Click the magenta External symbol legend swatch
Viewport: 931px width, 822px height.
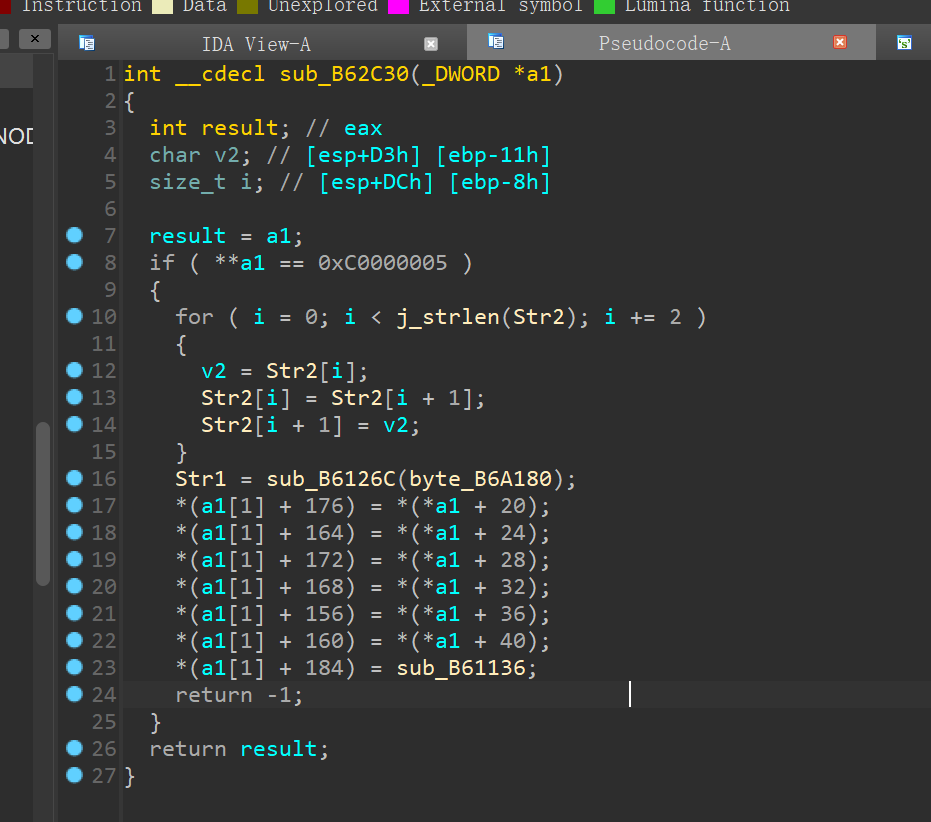coord(400,6)
